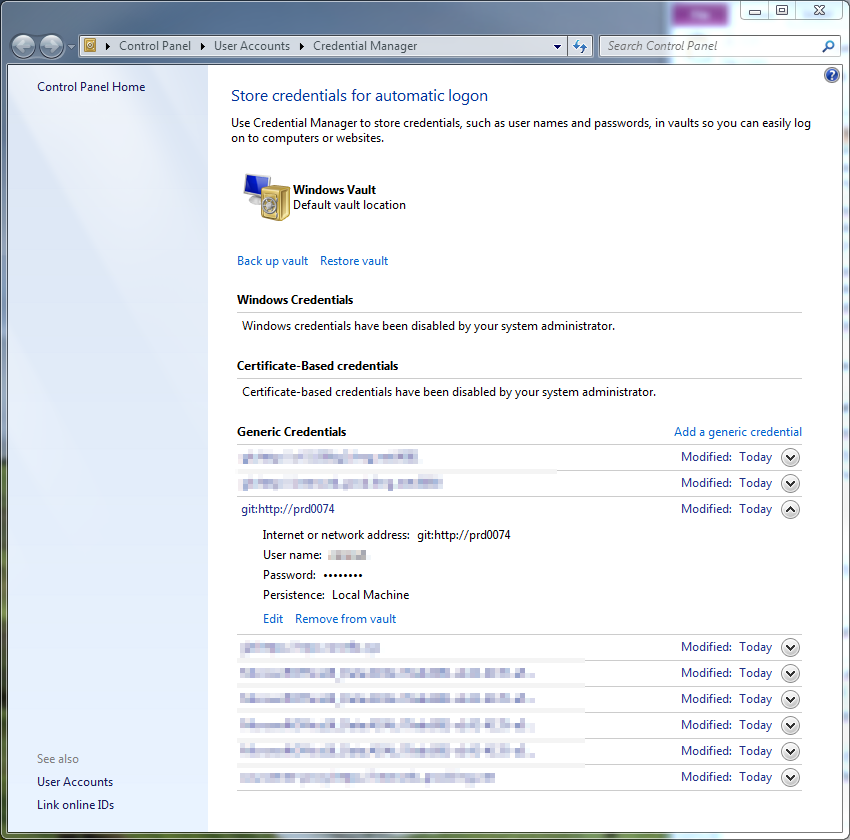Expand the first generic credential row
Viewport: 850px width, 840px height.
click(790, 457)
